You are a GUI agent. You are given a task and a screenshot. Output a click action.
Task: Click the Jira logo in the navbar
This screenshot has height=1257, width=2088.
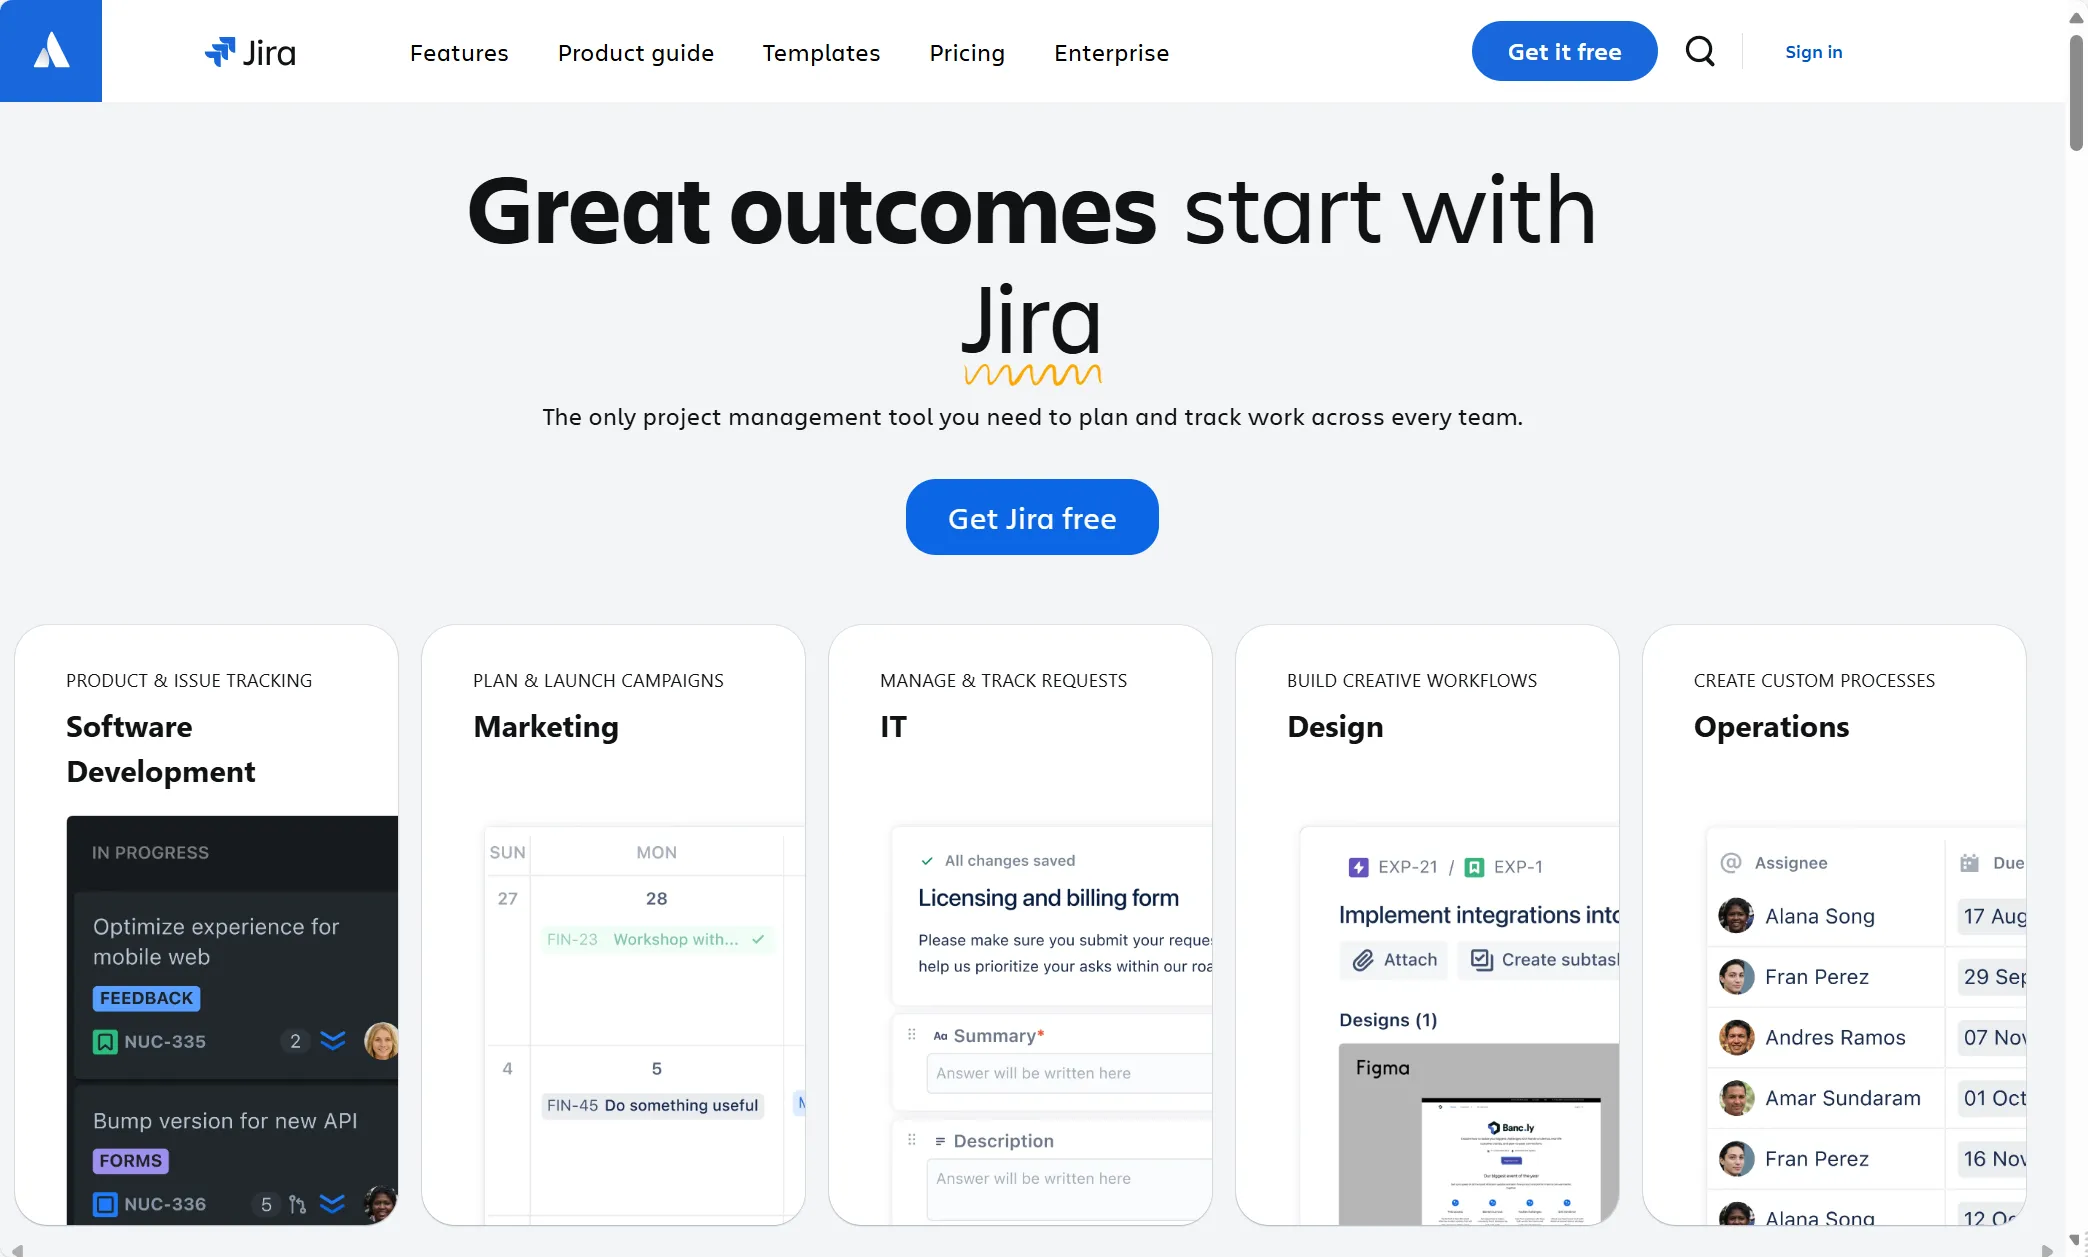[249, 51]
